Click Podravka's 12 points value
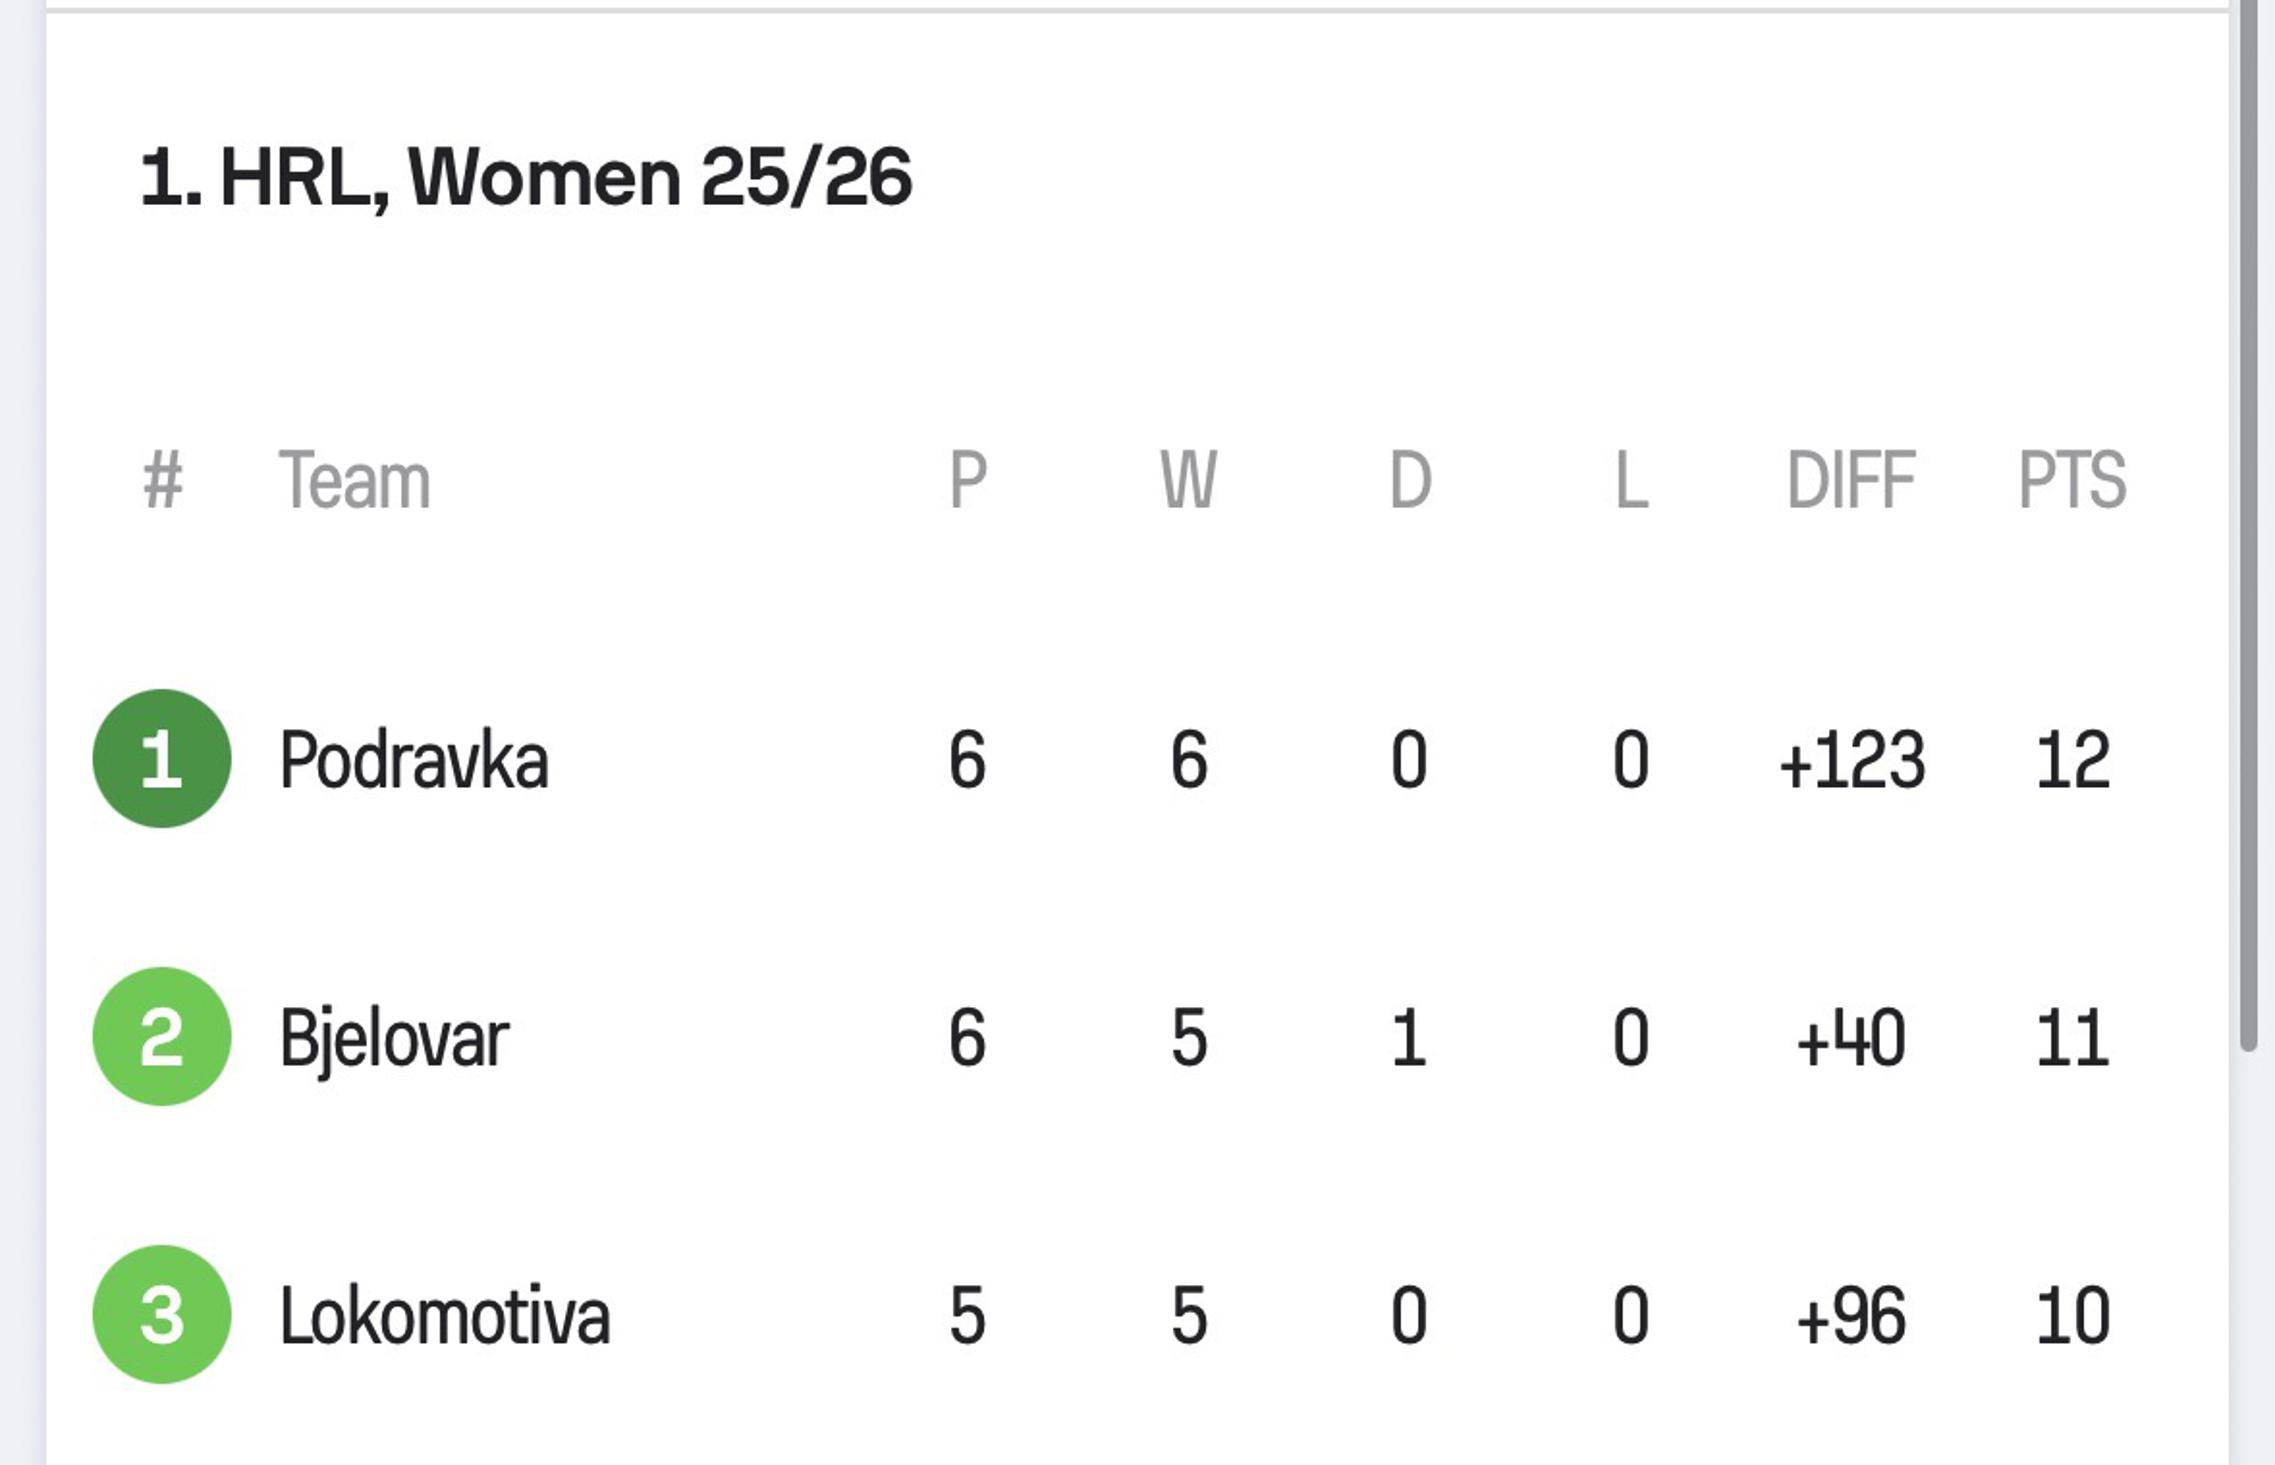The width and height of the screenshot is (2275, 1465). tap(2072, 760)
